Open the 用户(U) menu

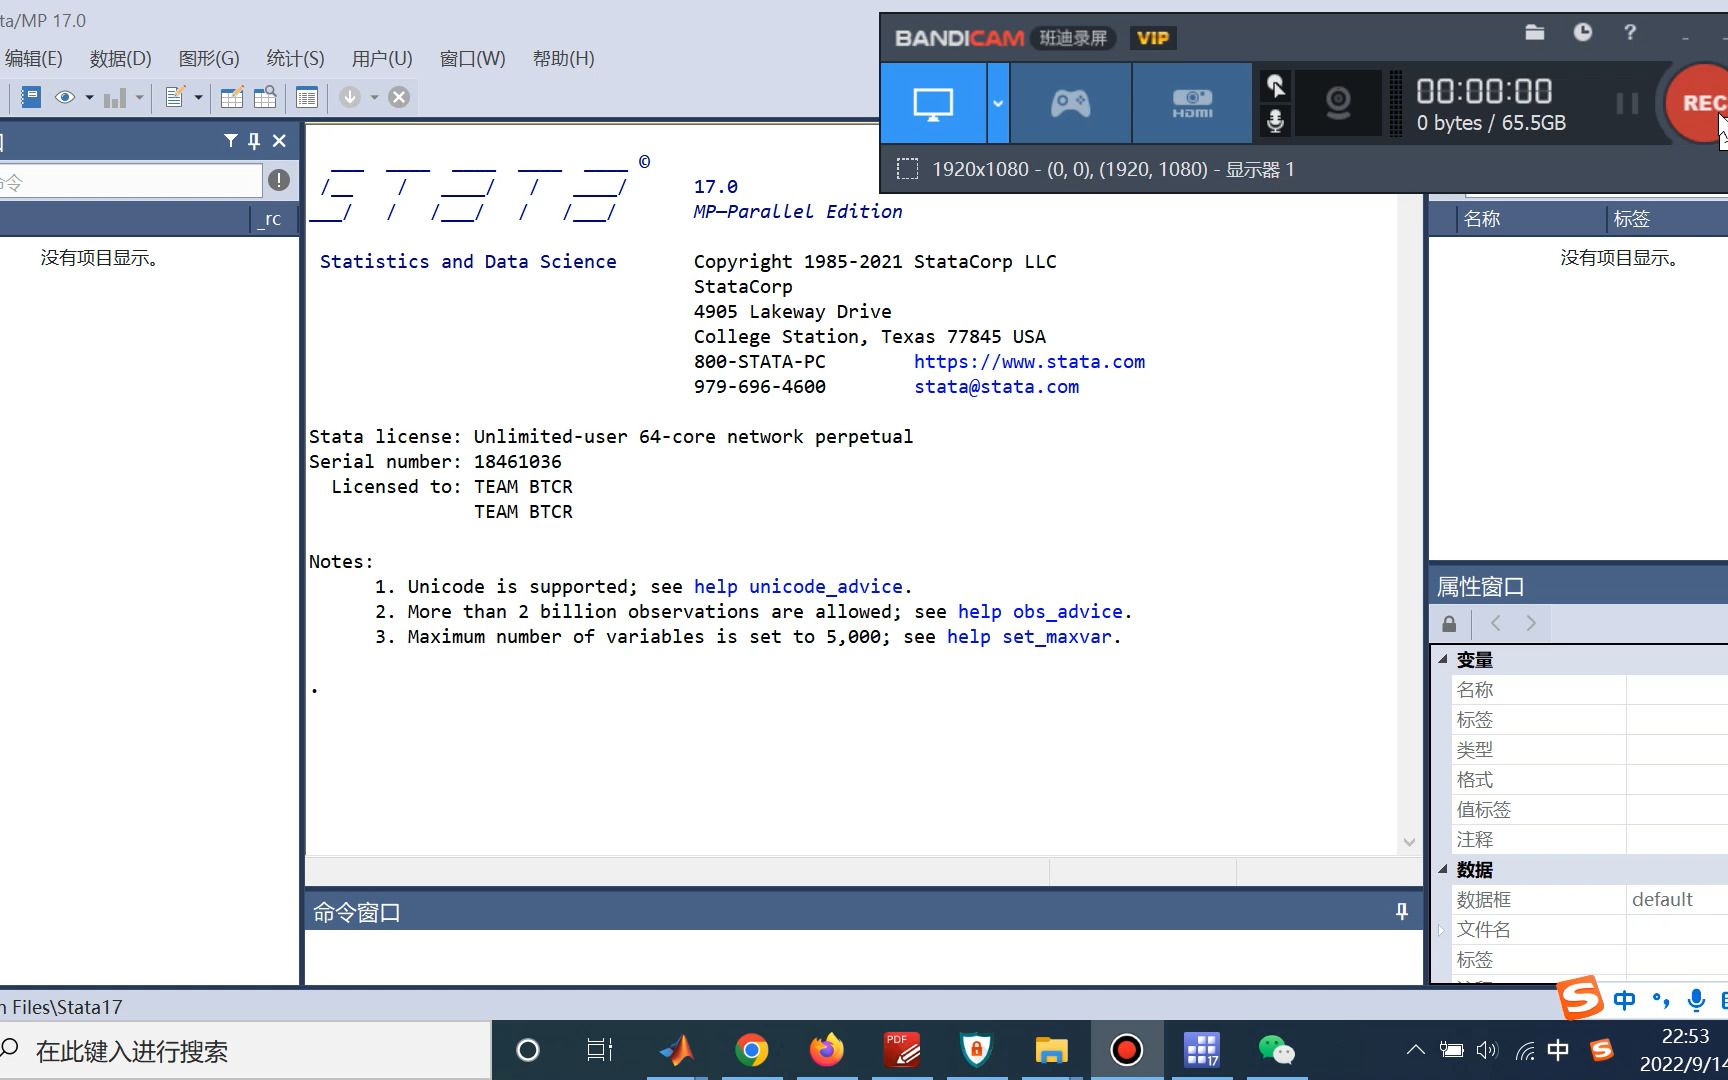click(x=382, y=58)
